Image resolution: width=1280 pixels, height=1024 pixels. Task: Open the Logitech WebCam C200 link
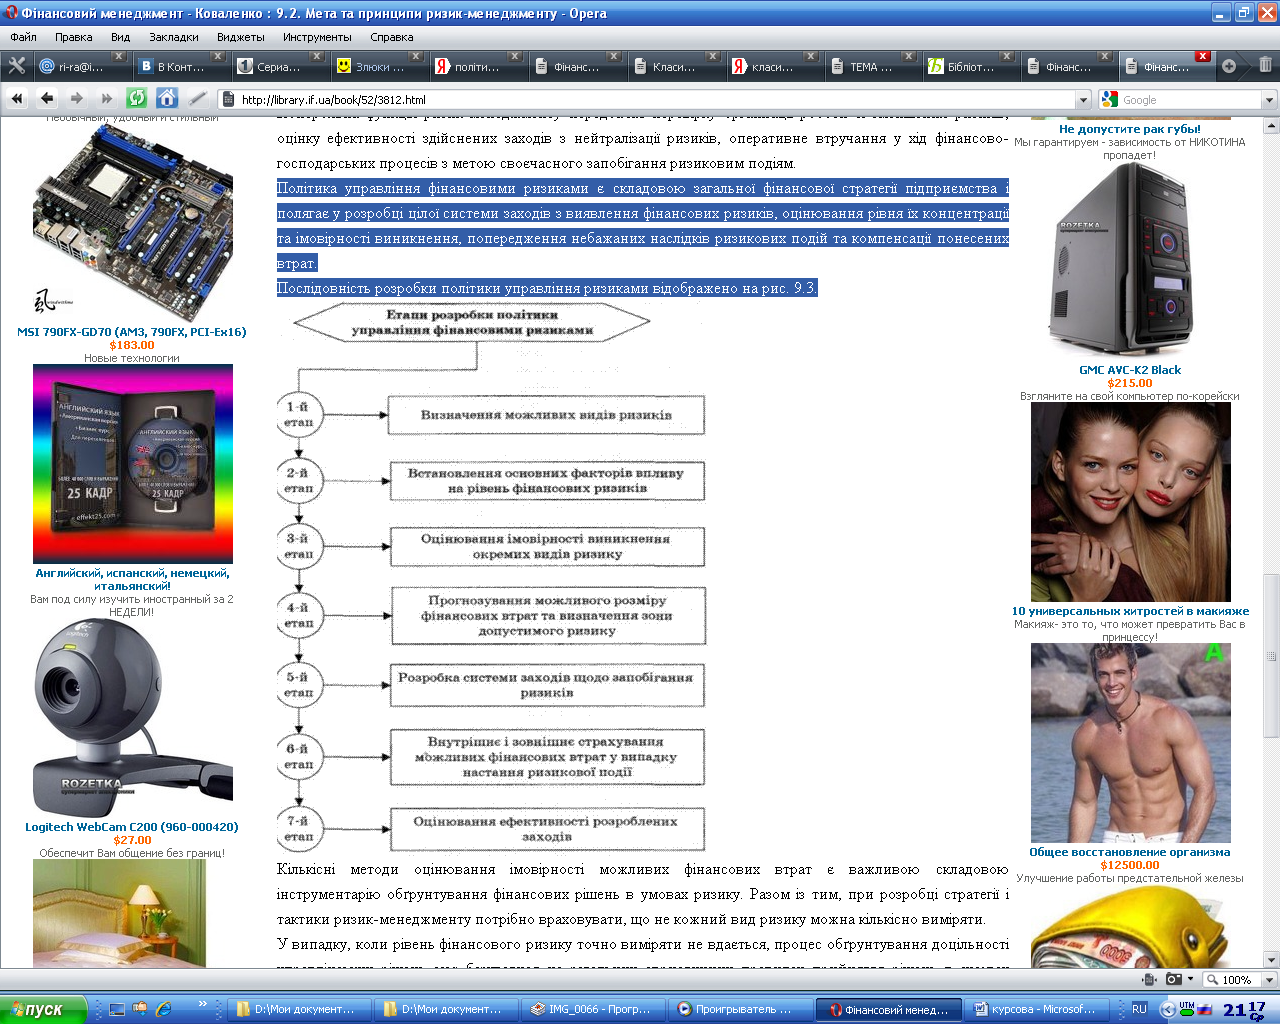(132, 827)
